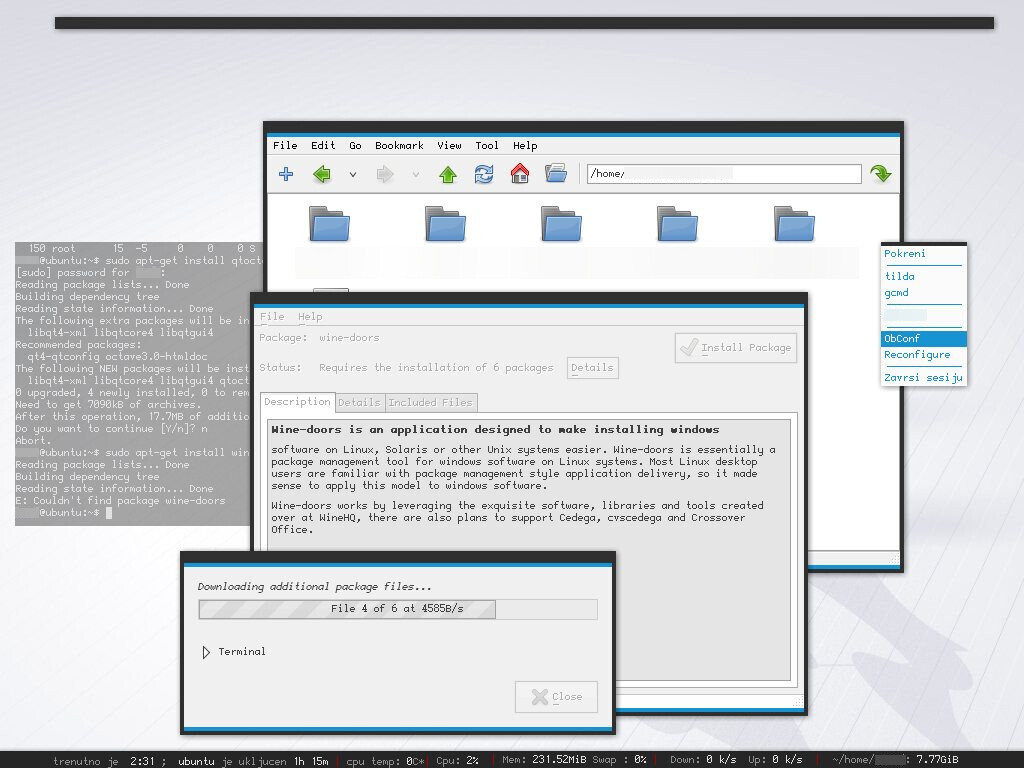Go to the home directory

click(x=518, y=173)
